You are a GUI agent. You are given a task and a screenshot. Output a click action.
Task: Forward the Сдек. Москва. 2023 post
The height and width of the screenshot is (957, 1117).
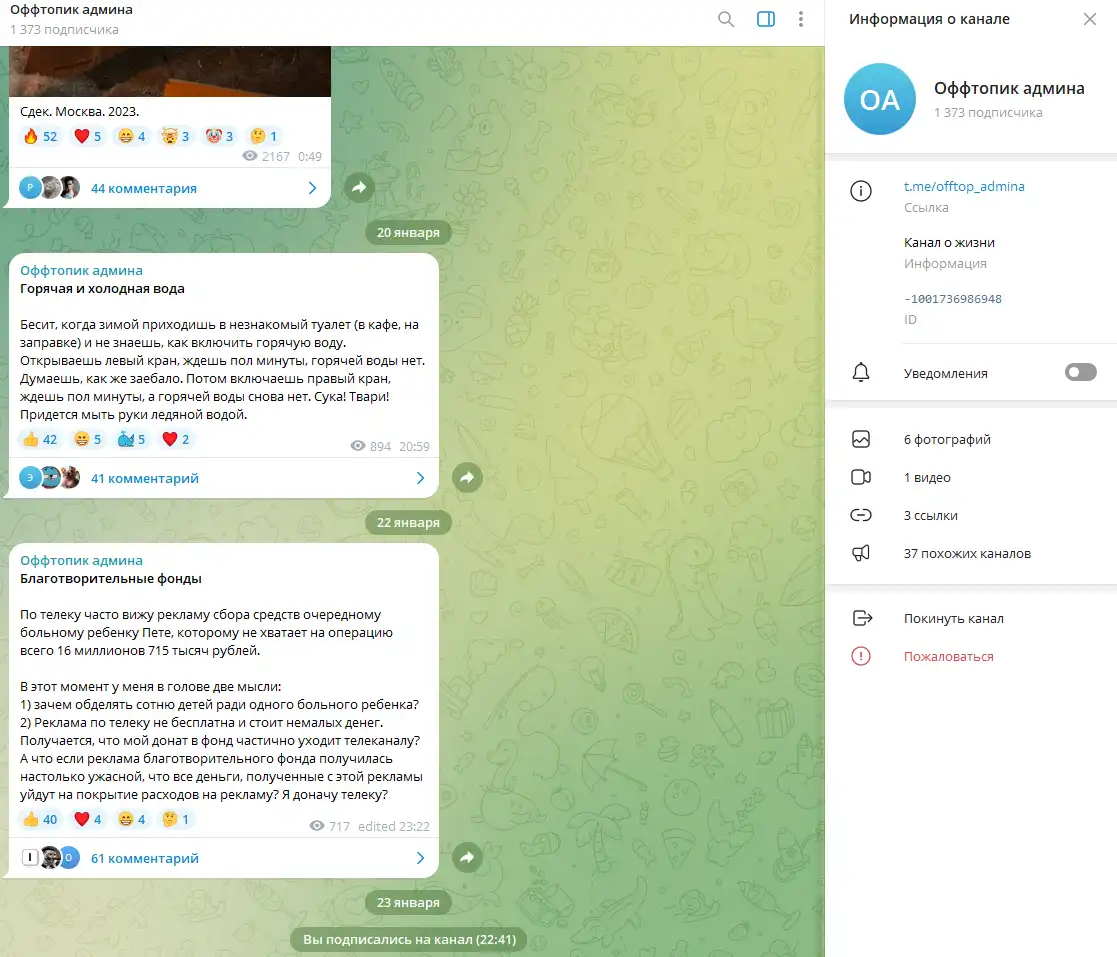tap(360, 187)
